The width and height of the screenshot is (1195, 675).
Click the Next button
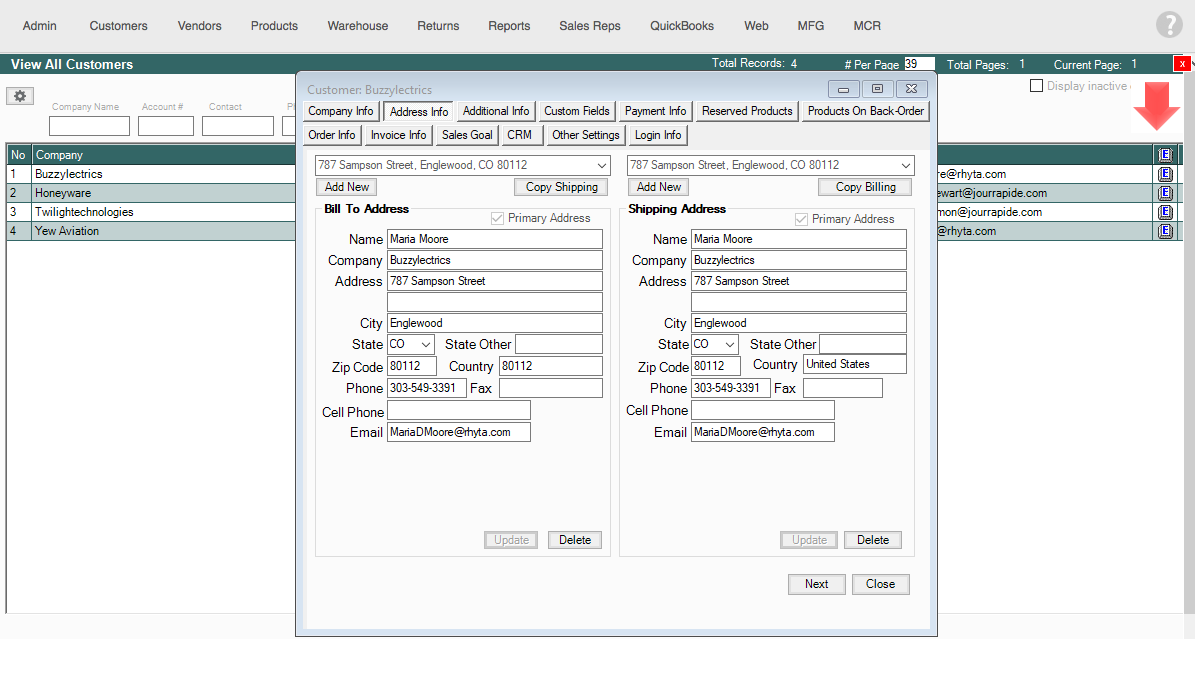coord(816,584)
